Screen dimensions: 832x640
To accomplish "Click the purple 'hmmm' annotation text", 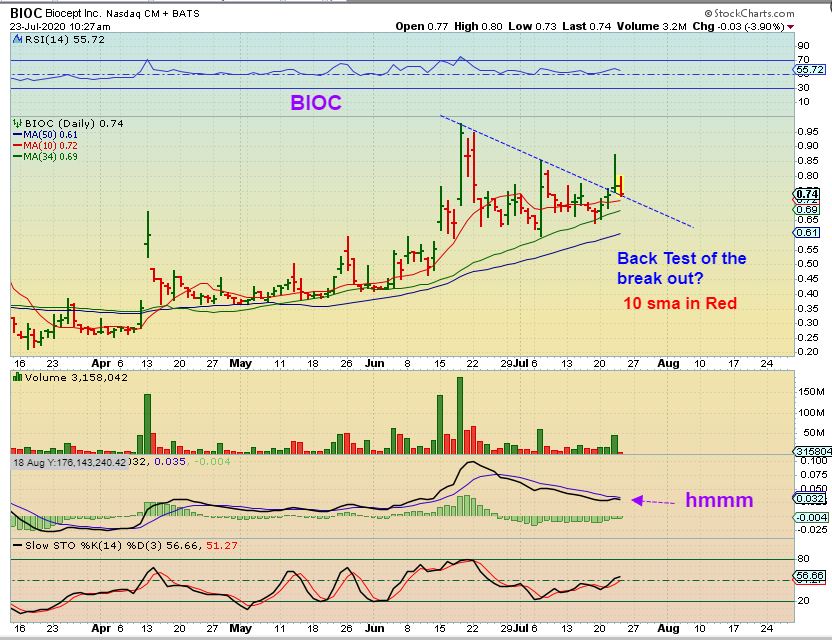I will (x=719, y=500).
